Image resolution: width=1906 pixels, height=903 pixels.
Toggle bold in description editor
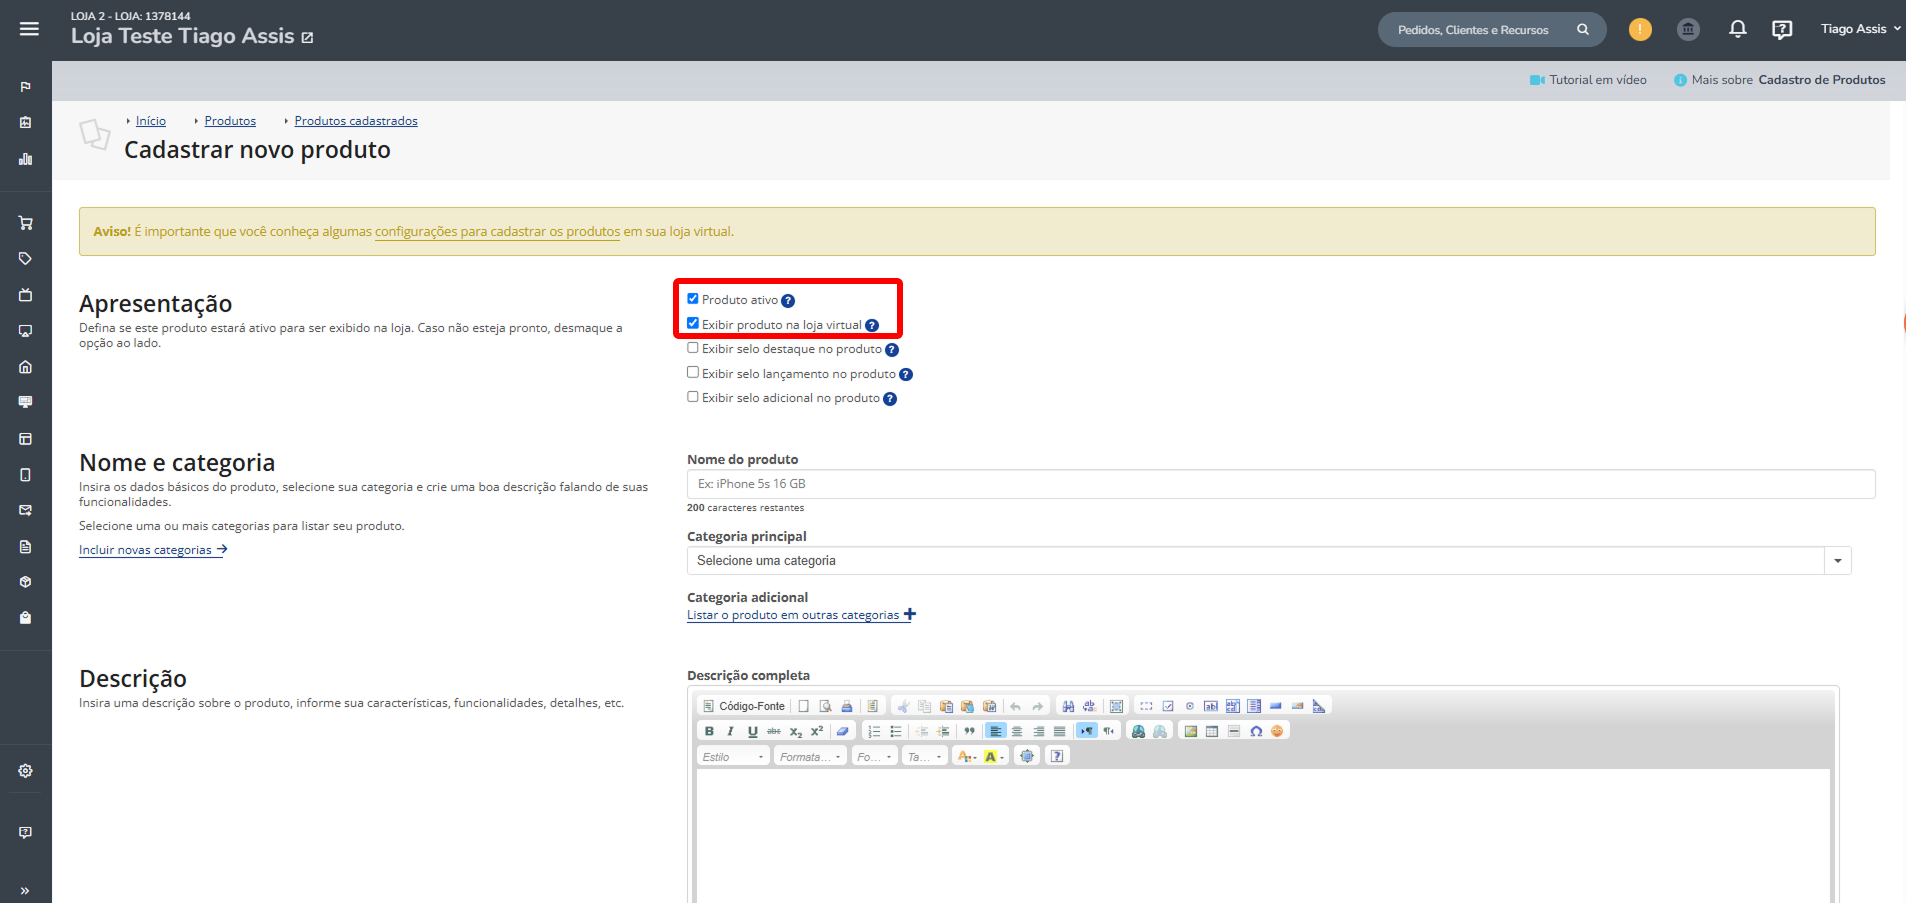pyautogui.click(x=709, y=731)
